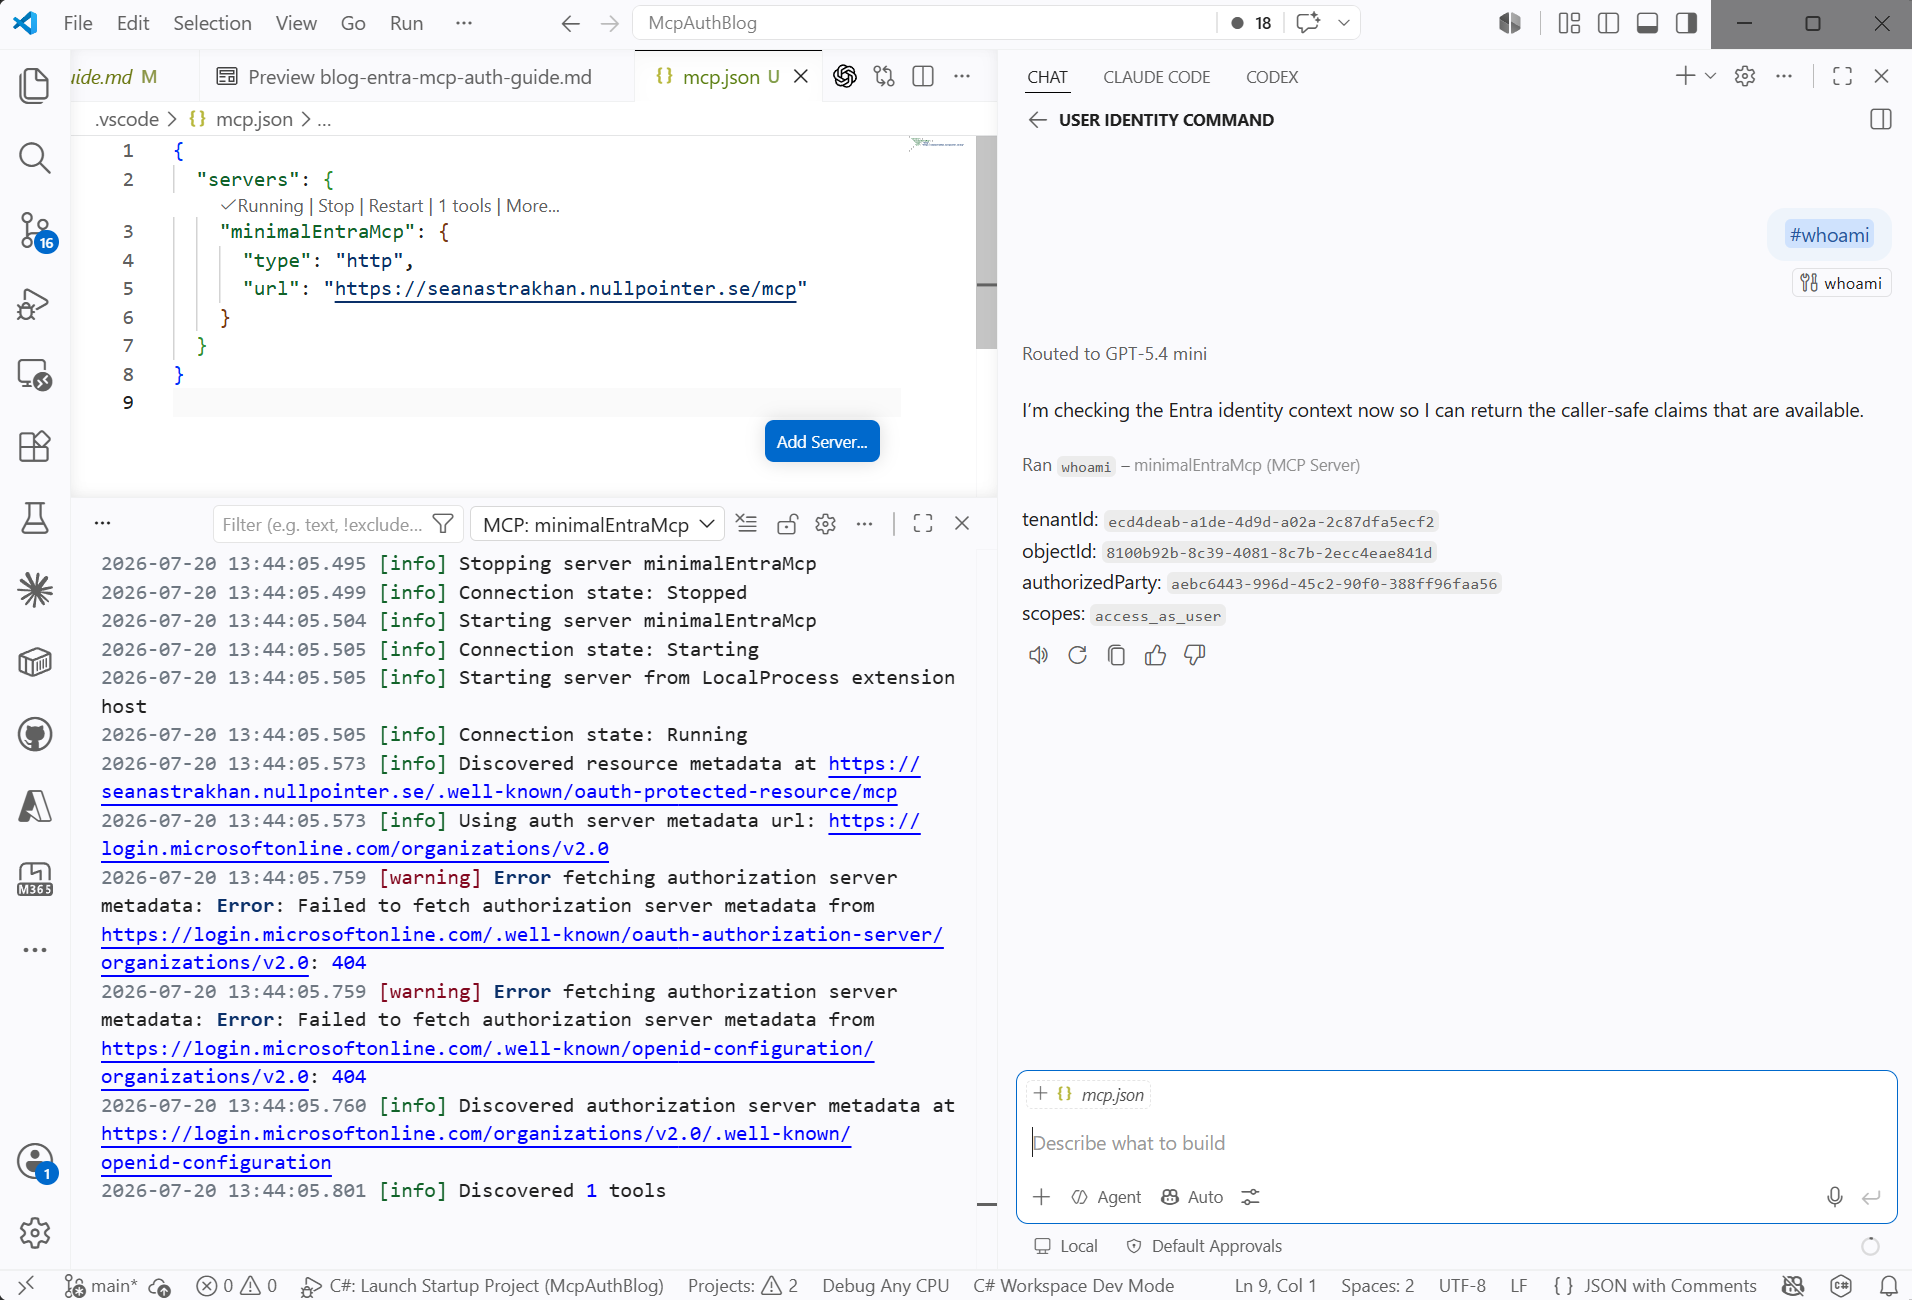1912x1300 pixels.
Task: Switch to the CLAUDE CODE tab
Action: coord(1156,77)
